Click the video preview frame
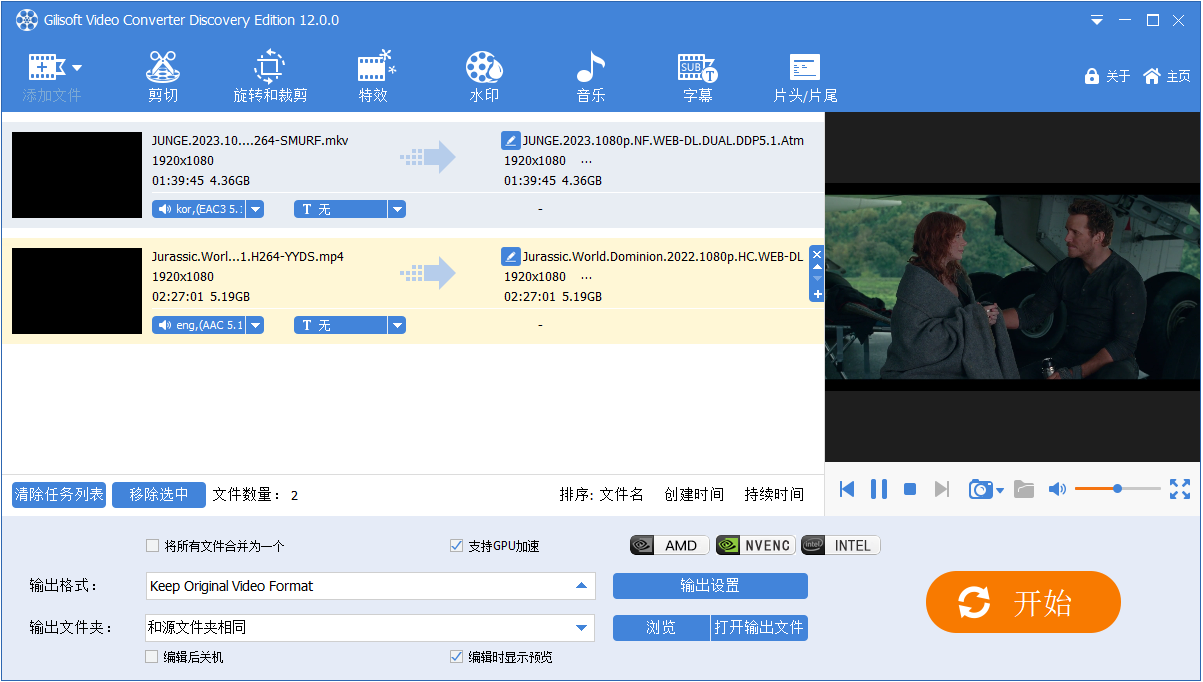This screenshot has width=1203, height=682. click(x=1013, y=287)
